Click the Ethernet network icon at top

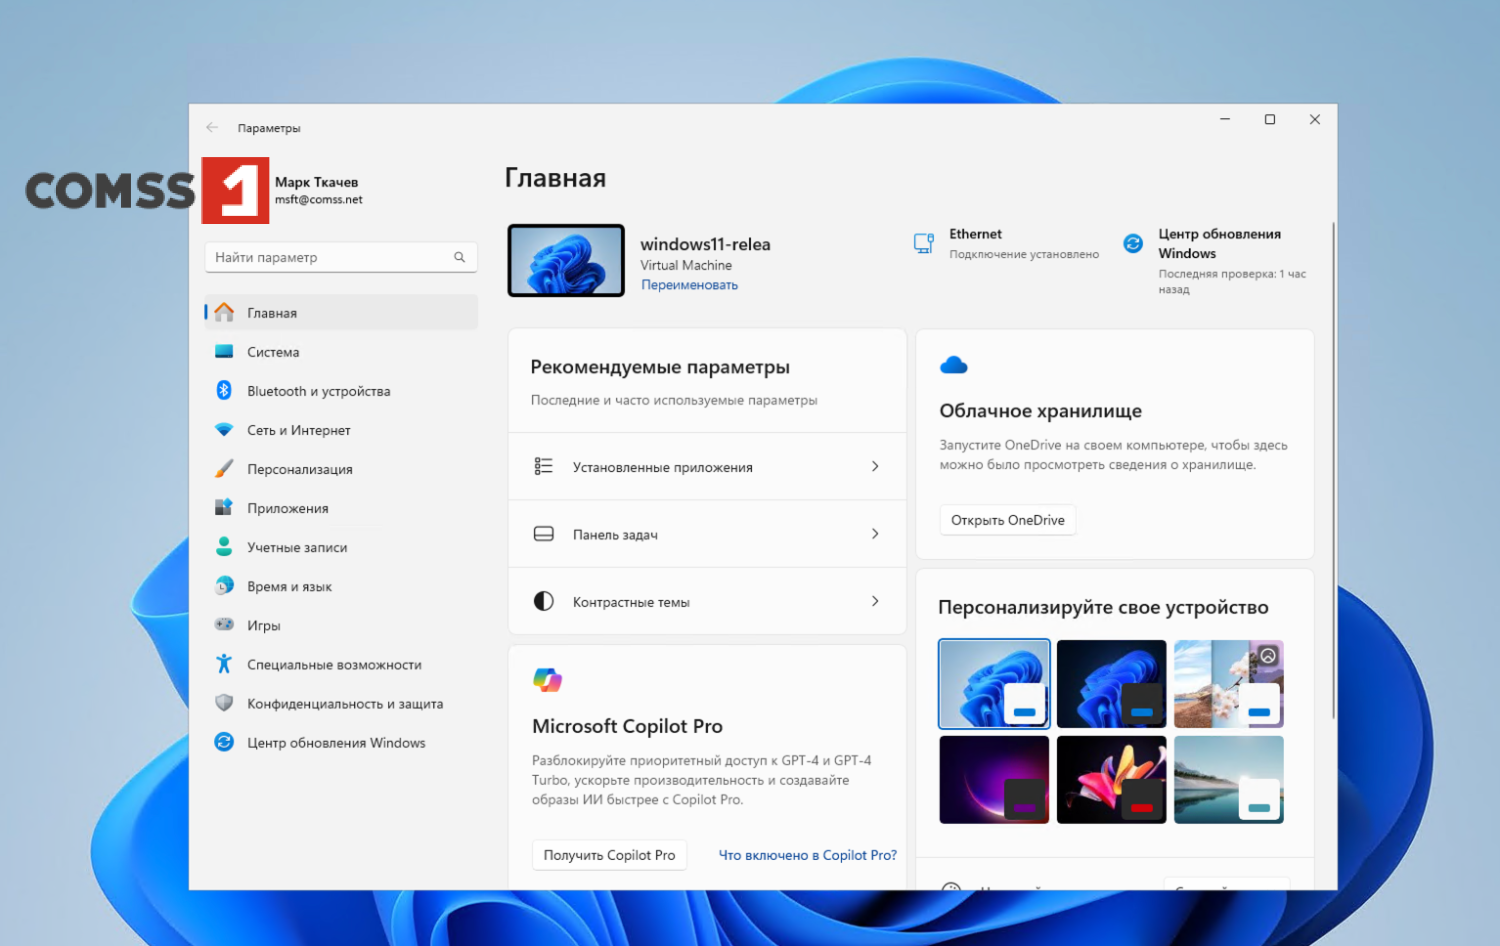click(x=924, y=243)
